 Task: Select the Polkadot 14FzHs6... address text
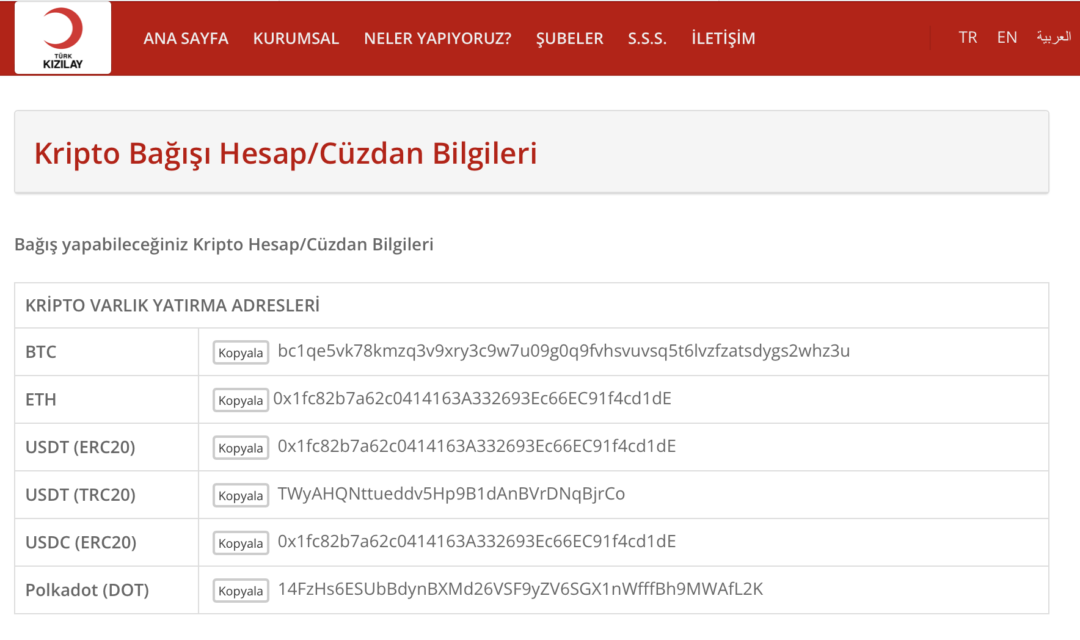[520, 589]
